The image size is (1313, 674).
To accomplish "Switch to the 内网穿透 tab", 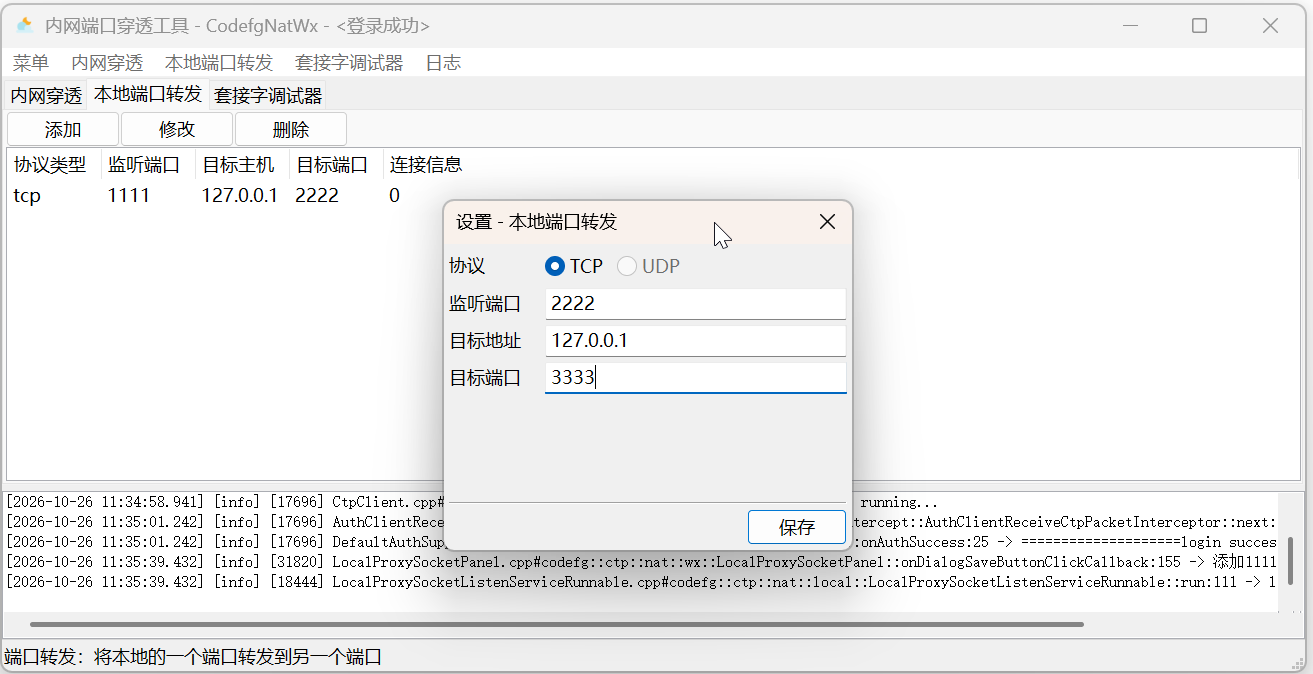I will tap(46, 96).
